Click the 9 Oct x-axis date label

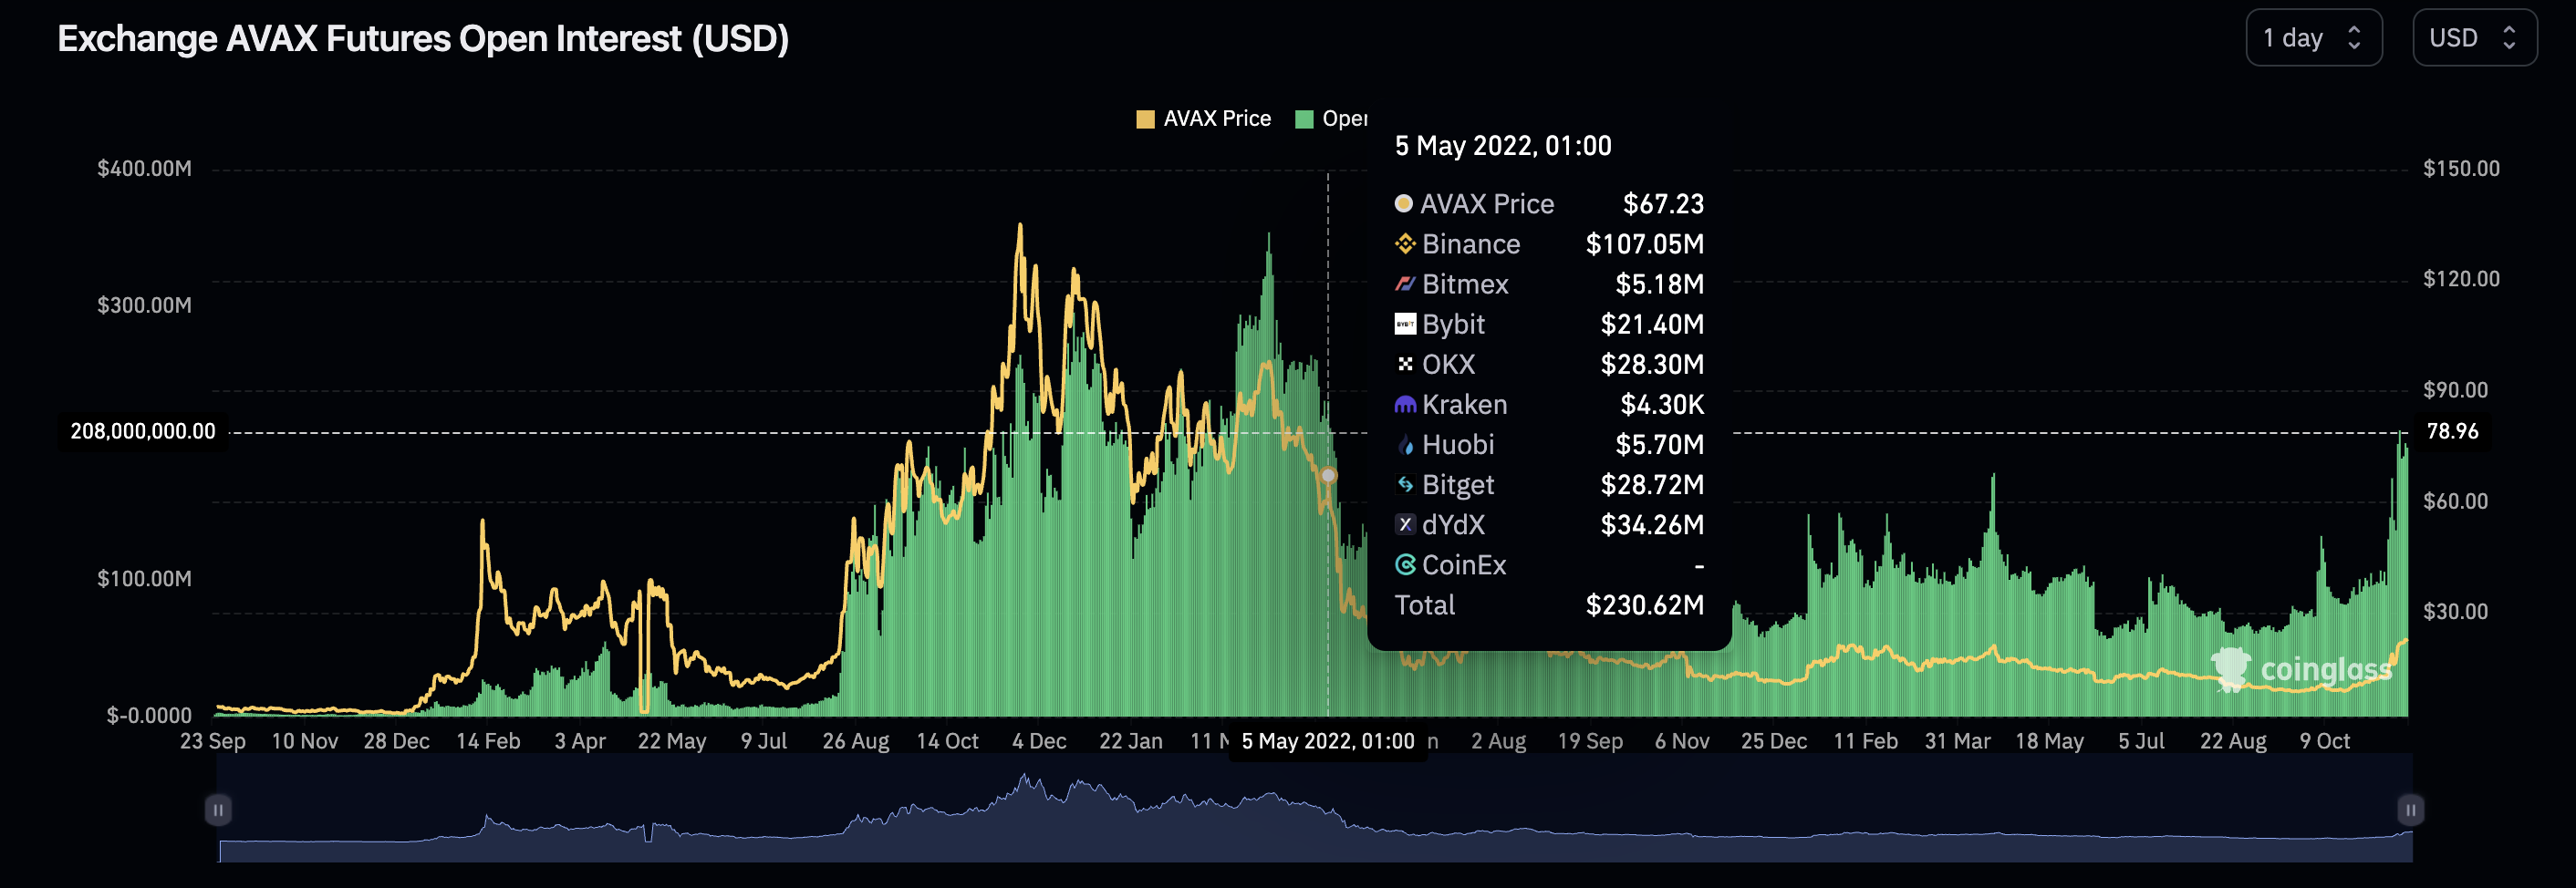2325,741
